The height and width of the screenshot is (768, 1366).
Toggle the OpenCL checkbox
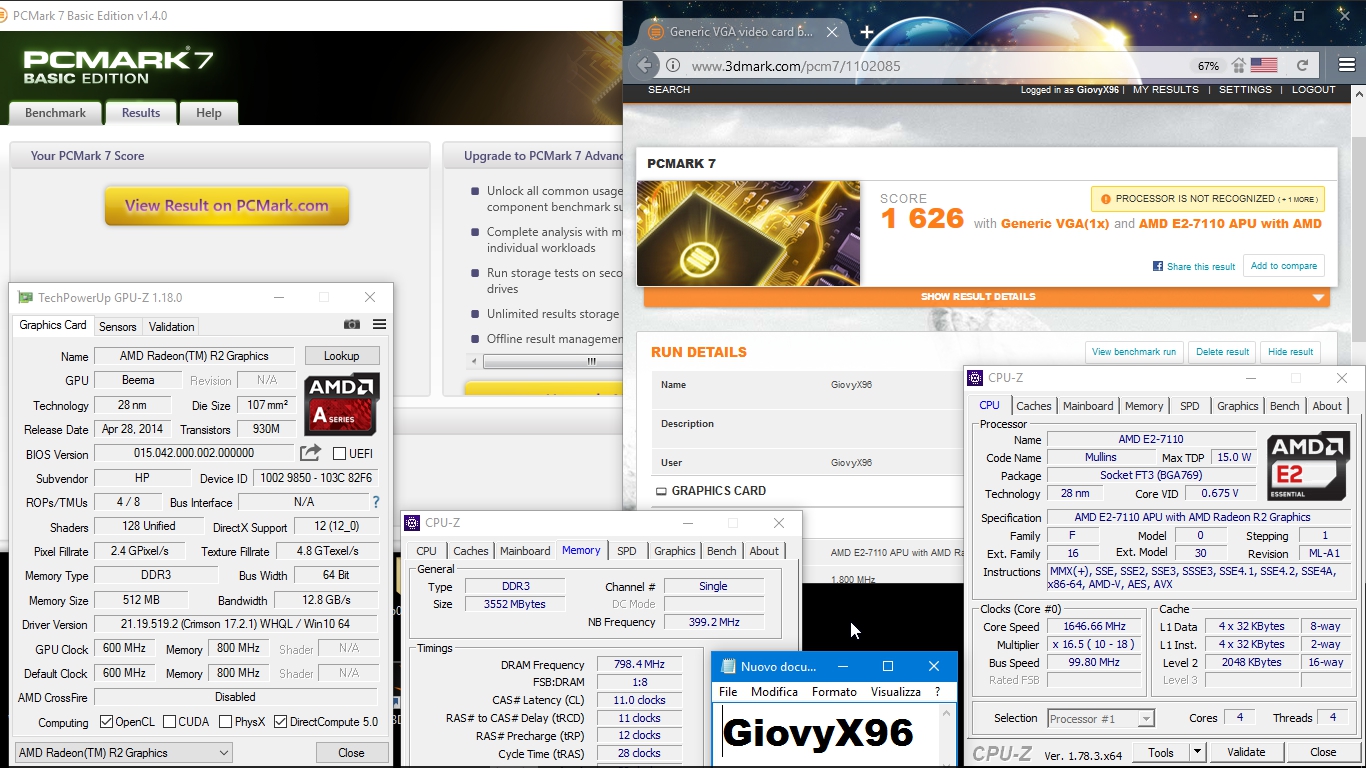click(107, 722)
